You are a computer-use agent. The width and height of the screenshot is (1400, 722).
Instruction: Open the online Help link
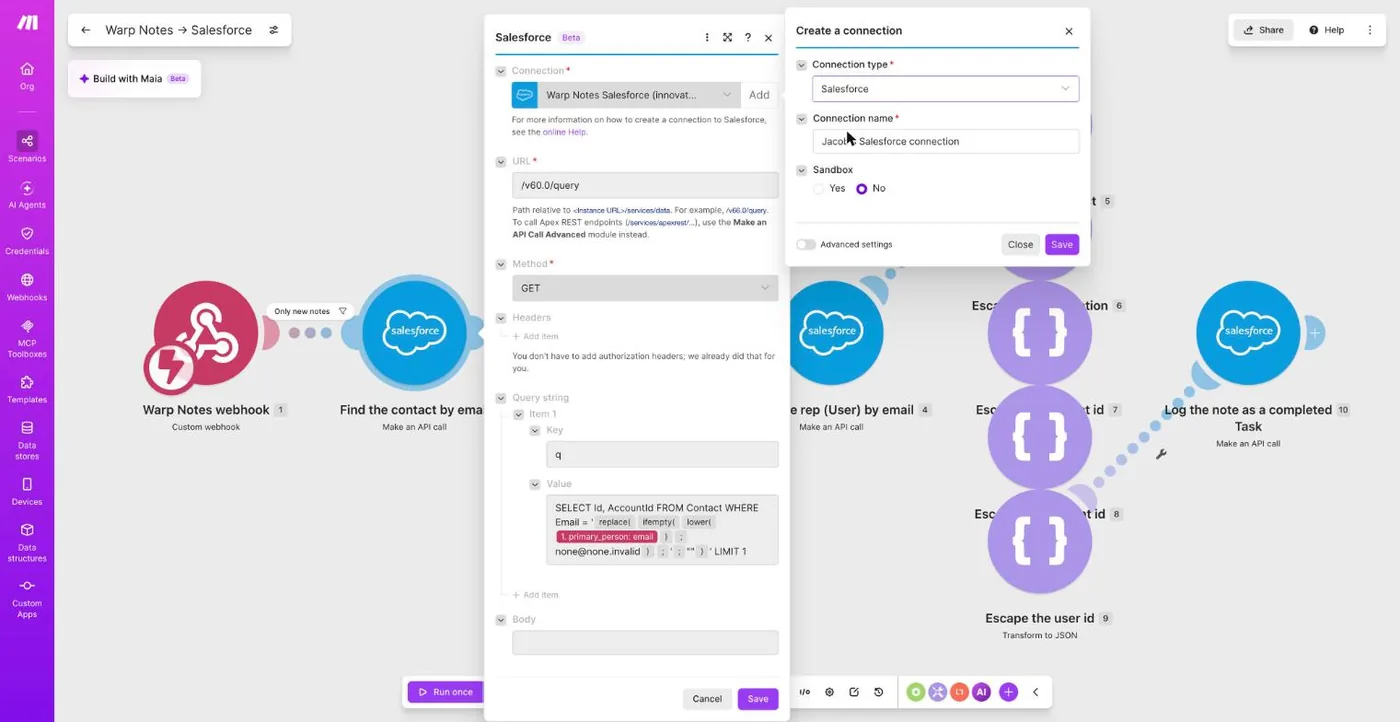(x=564, y=132)
